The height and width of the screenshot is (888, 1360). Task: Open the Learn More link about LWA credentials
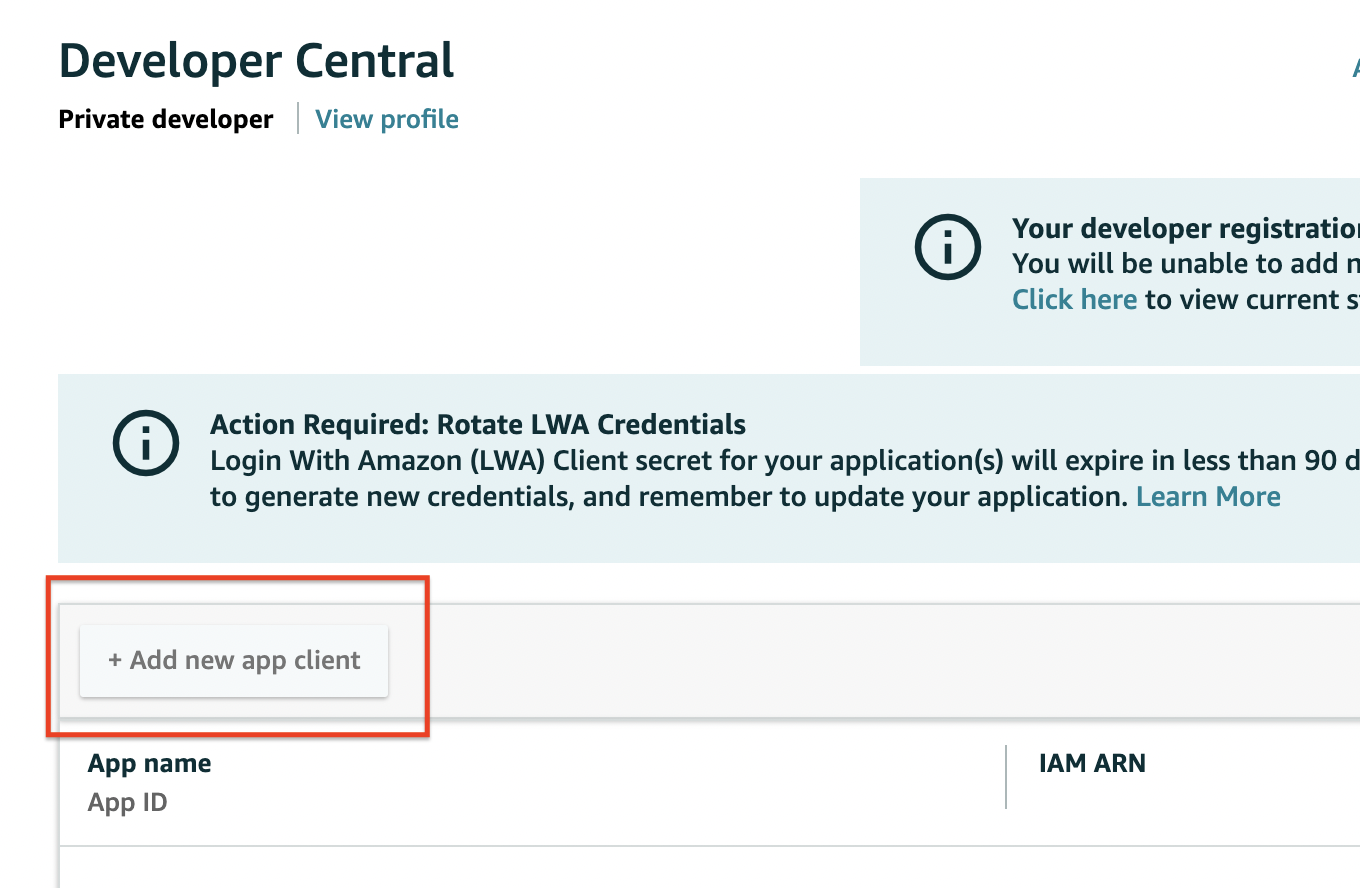coord(1208,497)
